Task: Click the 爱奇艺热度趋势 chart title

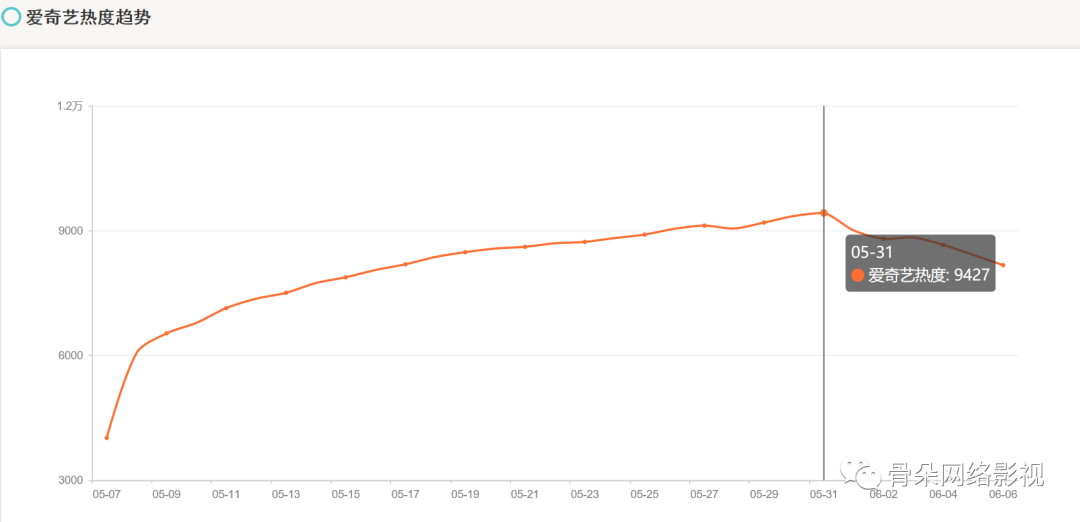Action: coord(88,17)
